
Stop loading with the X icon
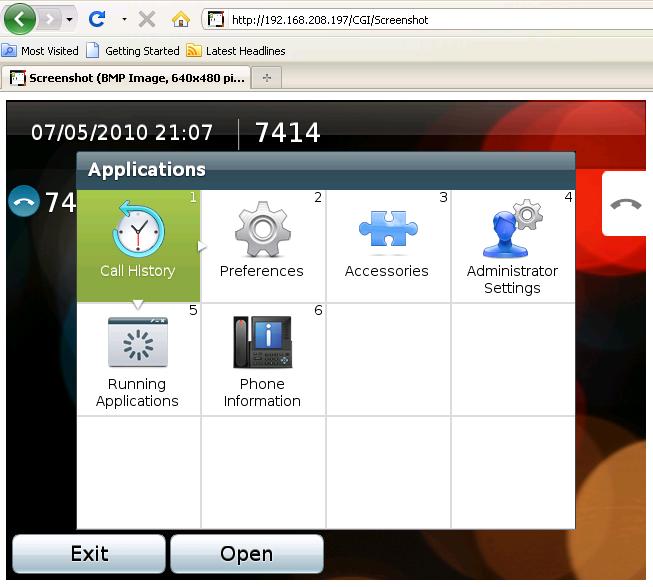coord(147,19)
